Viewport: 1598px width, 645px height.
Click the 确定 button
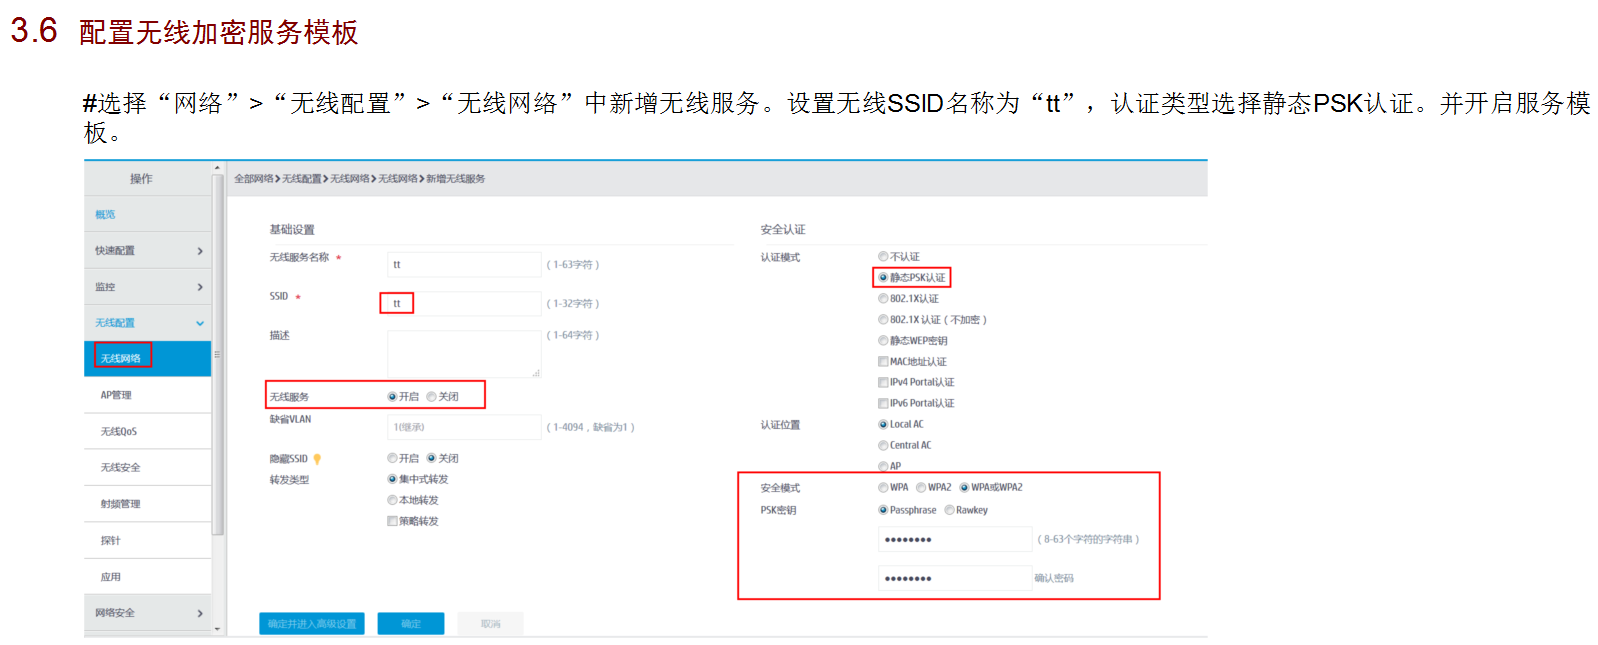pyautogui.click(x=411, y=624)
